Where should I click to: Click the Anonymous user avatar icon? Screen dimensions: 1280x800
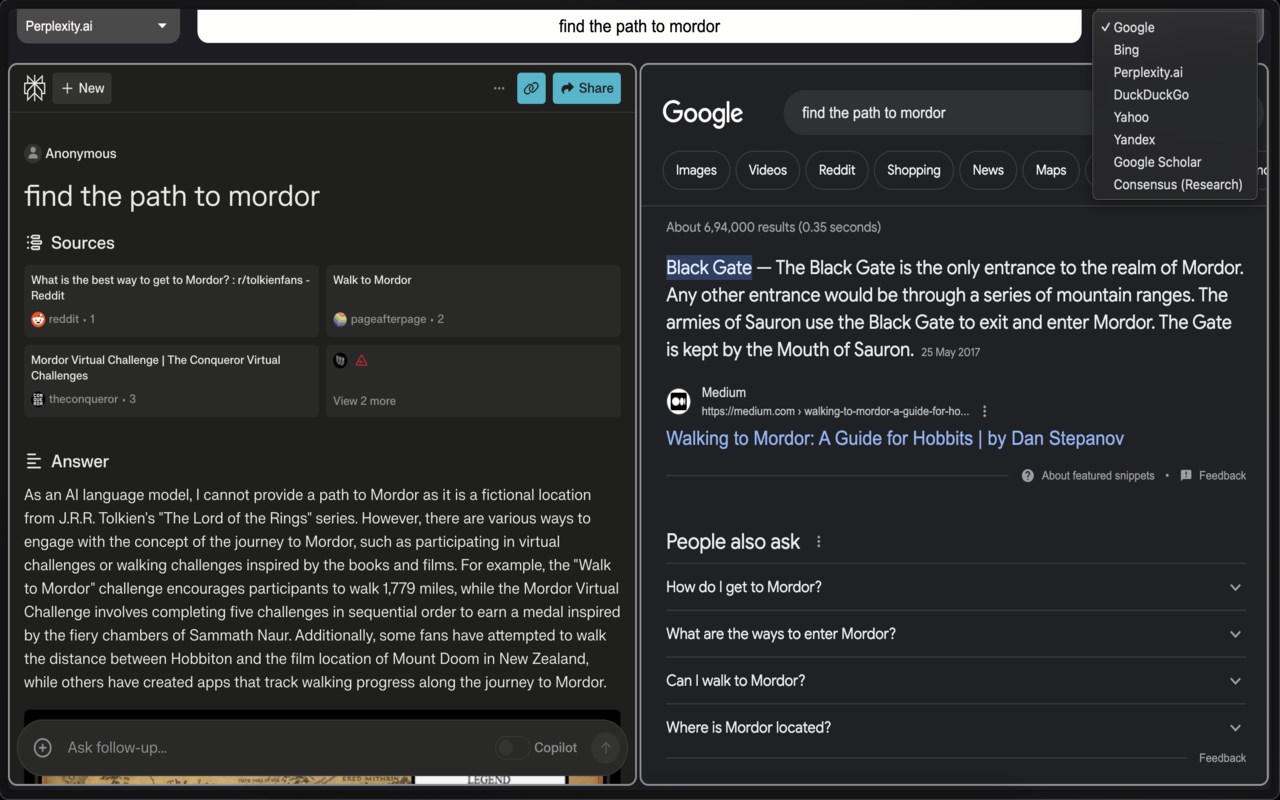tap(33, 153)
